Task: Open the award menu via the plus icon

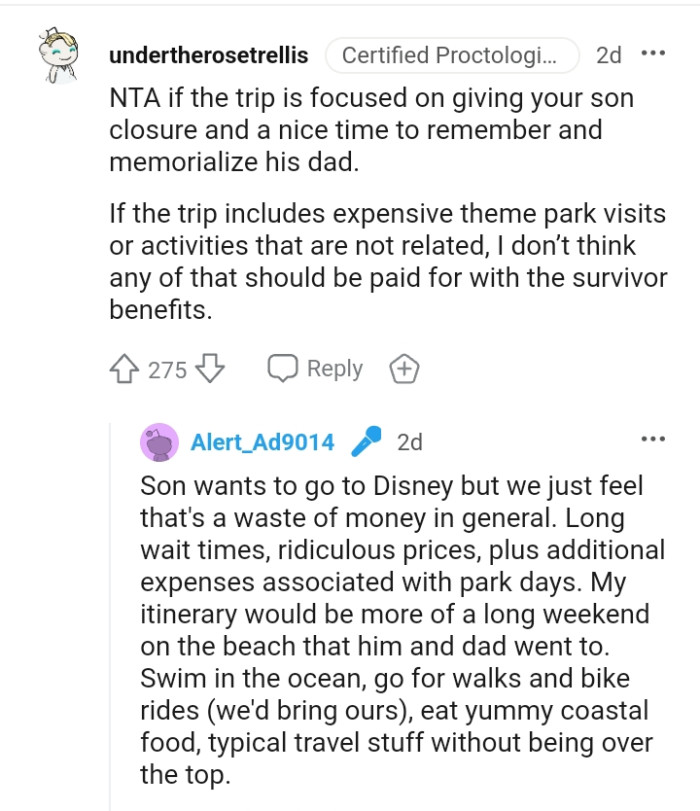Action: 404,369
